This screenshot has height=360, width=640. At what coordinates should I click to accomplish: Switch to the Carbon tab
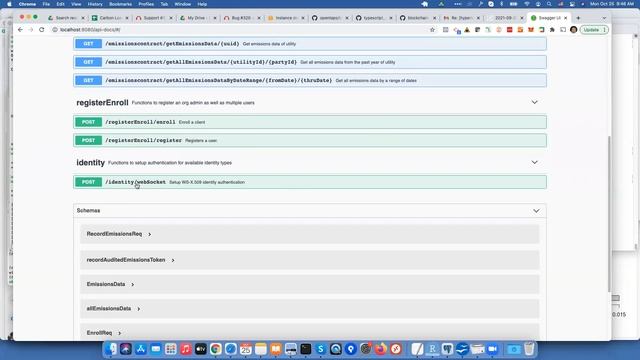110,18
